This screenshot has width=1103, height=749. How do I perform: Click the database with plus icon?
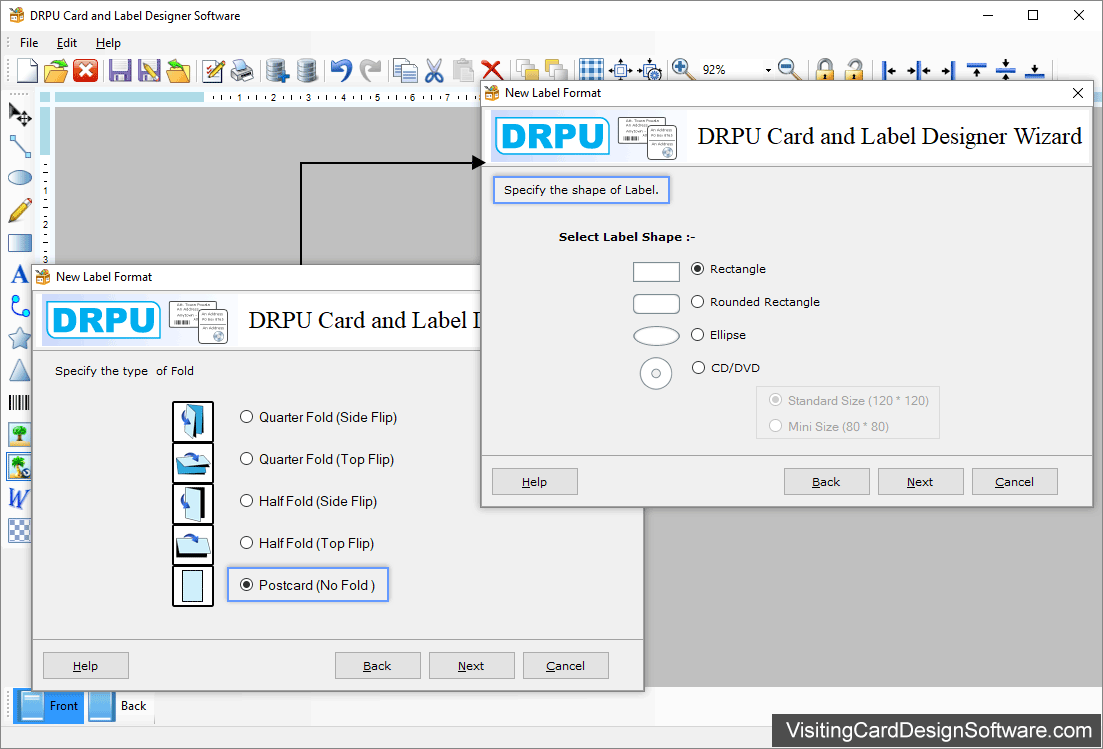click(x=277, y=70)
